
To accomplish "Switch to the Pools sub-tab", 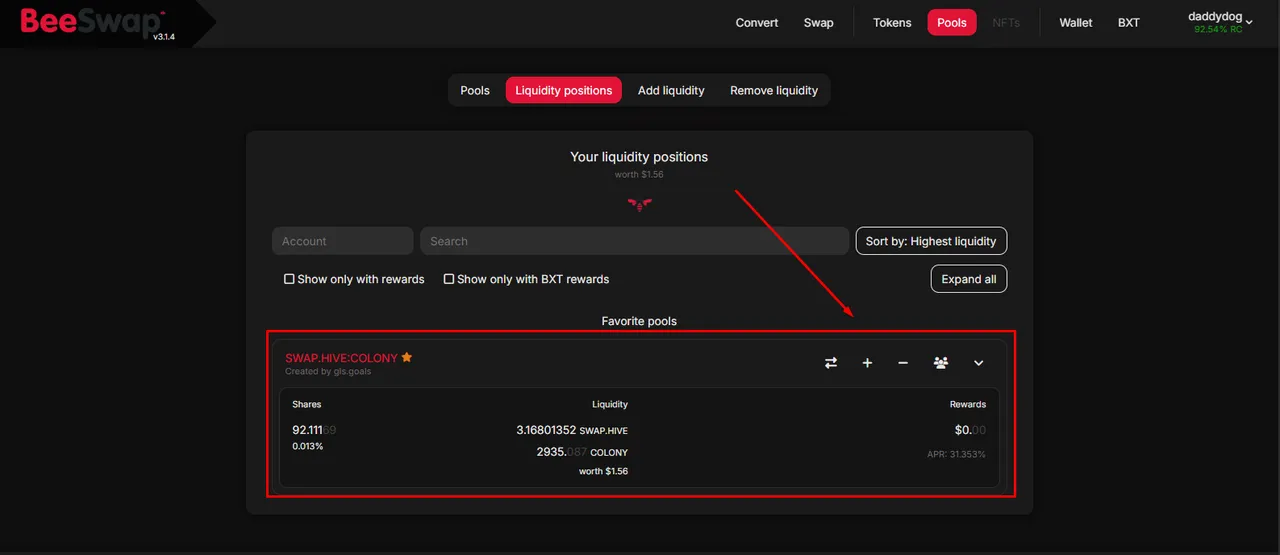I will coord(475,90).
